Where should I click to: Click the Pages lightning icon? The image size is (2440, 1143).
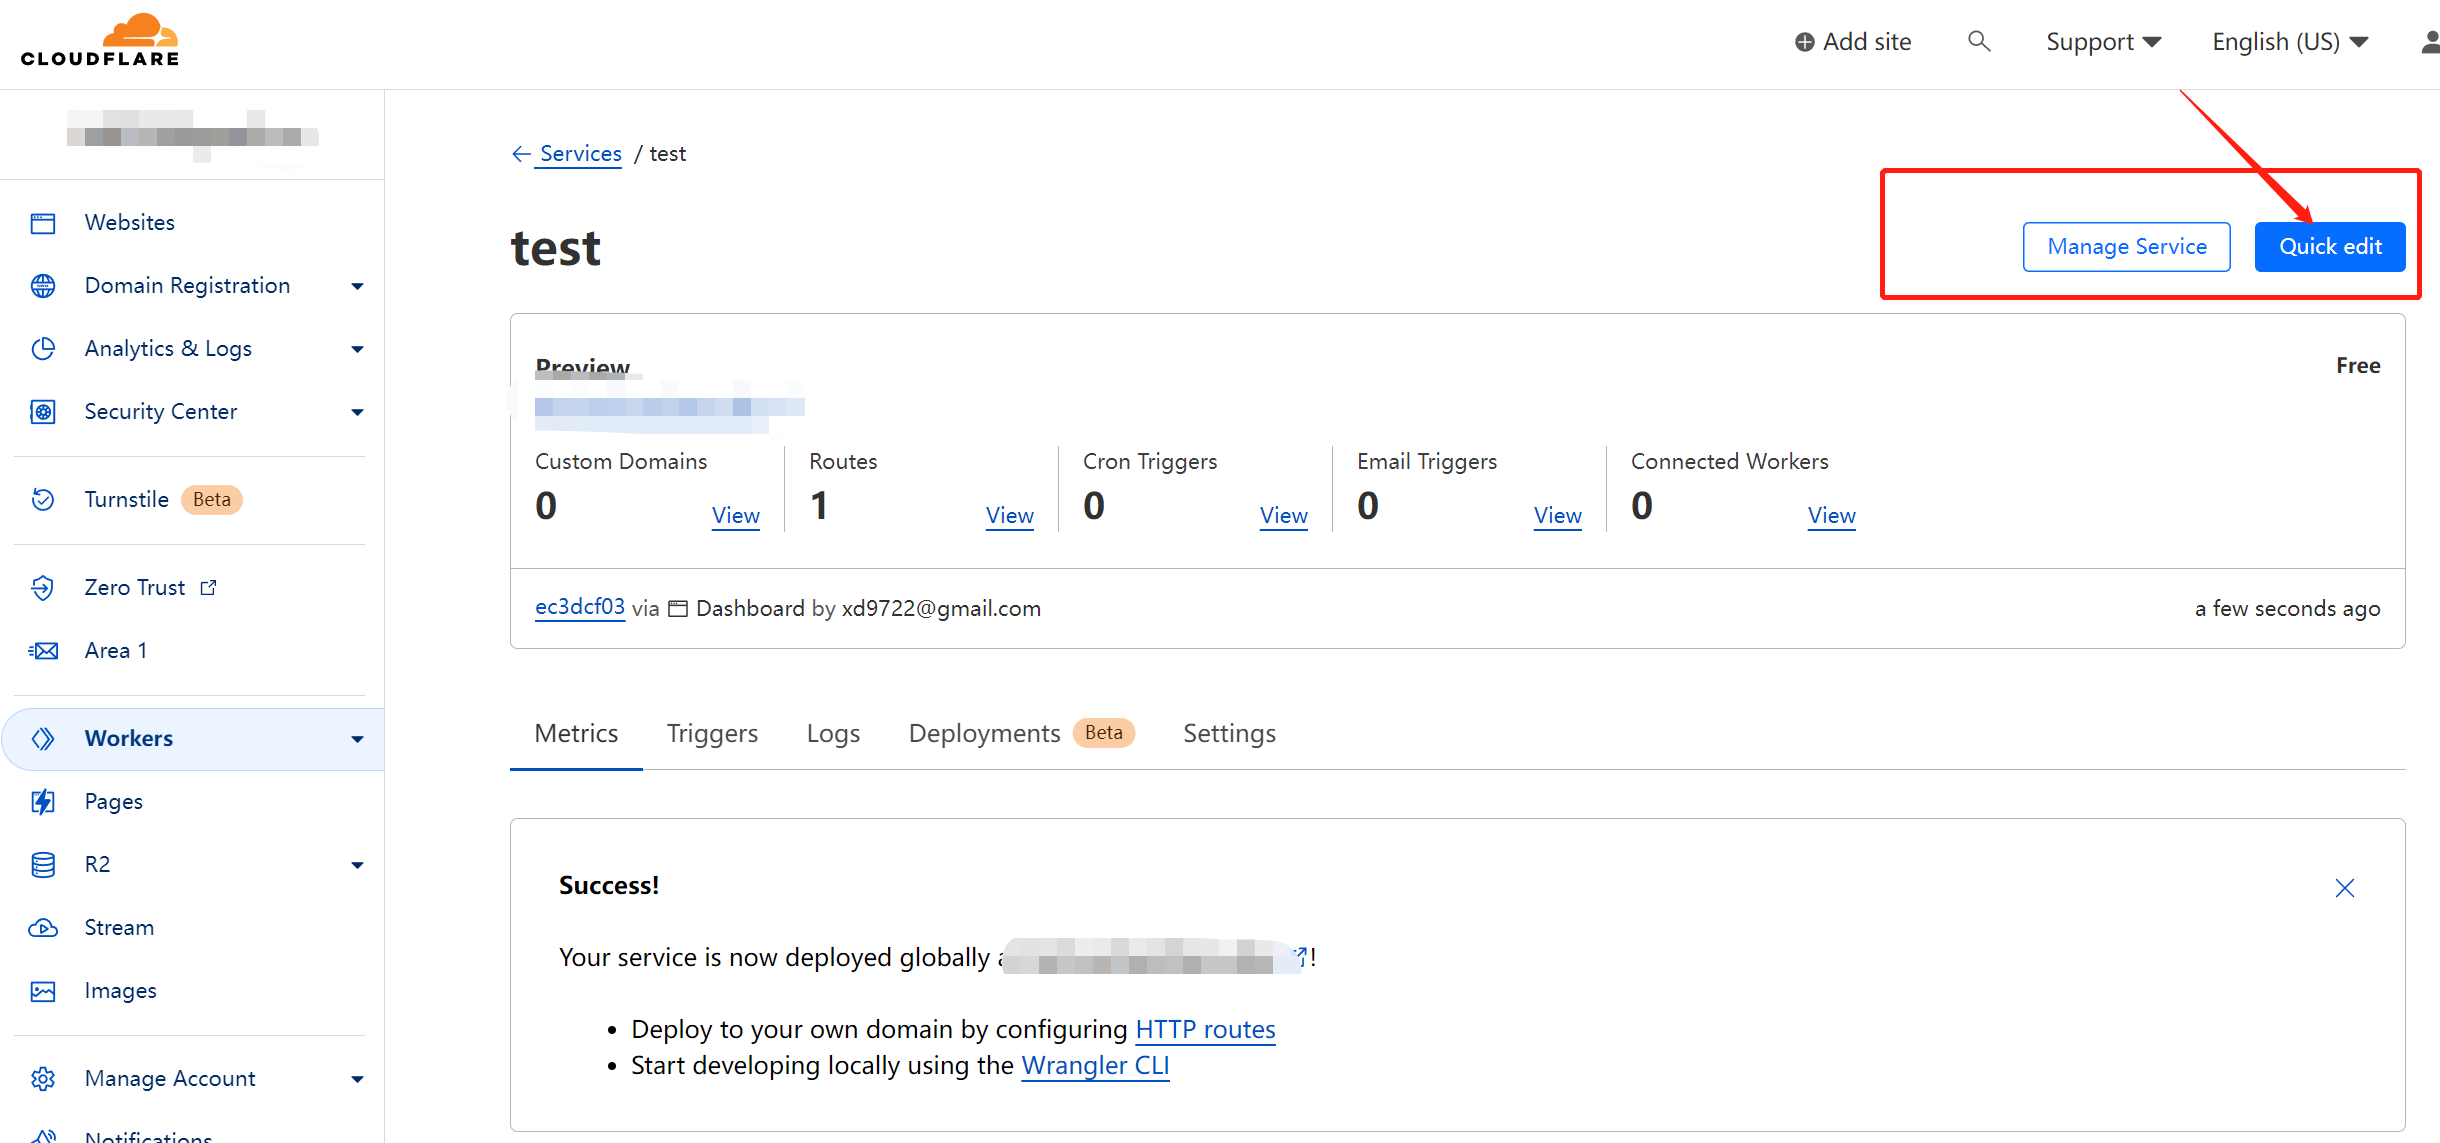point(43,802)
